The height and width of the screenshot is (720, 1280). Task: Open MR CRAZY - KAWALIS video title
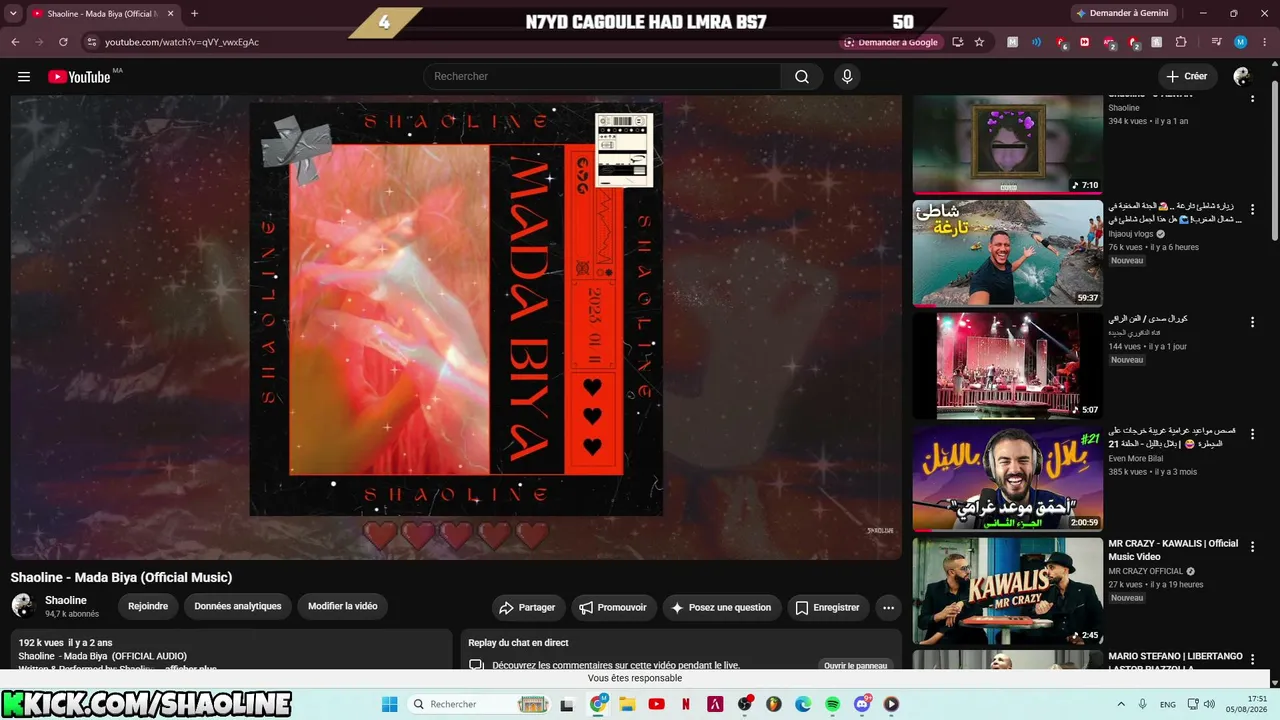point(1173,550)
